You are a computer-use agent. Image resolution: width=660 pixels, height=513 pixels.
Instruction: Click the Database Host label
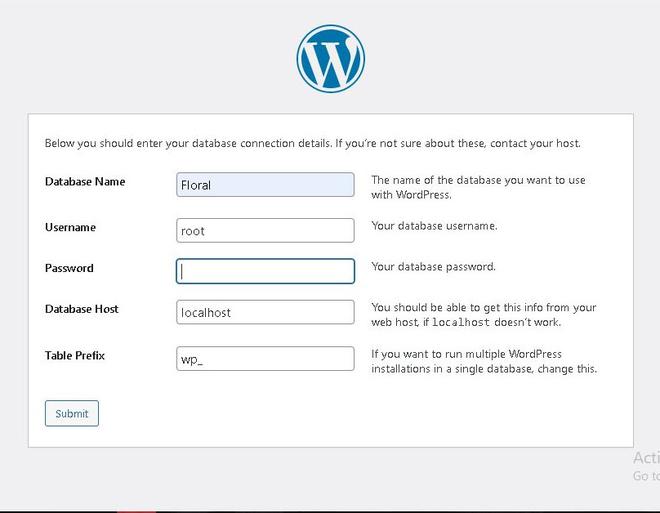(x=82, y=309)
